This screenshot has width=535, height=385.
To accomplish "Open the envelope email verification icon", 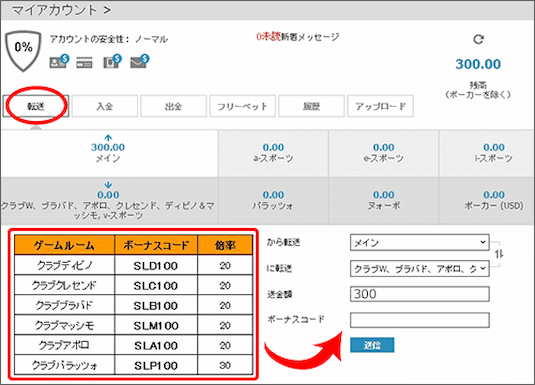I will 140,61.
